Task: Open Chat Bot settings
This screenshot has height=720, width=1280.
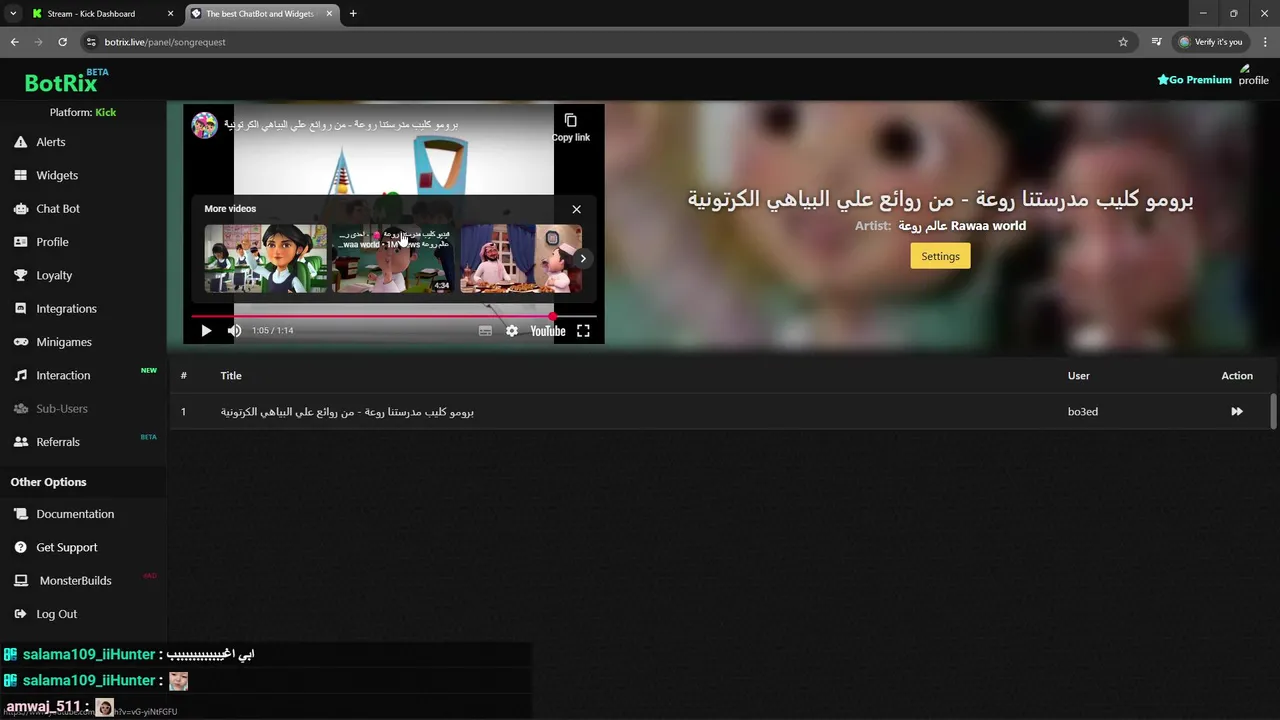Action: 58,209
